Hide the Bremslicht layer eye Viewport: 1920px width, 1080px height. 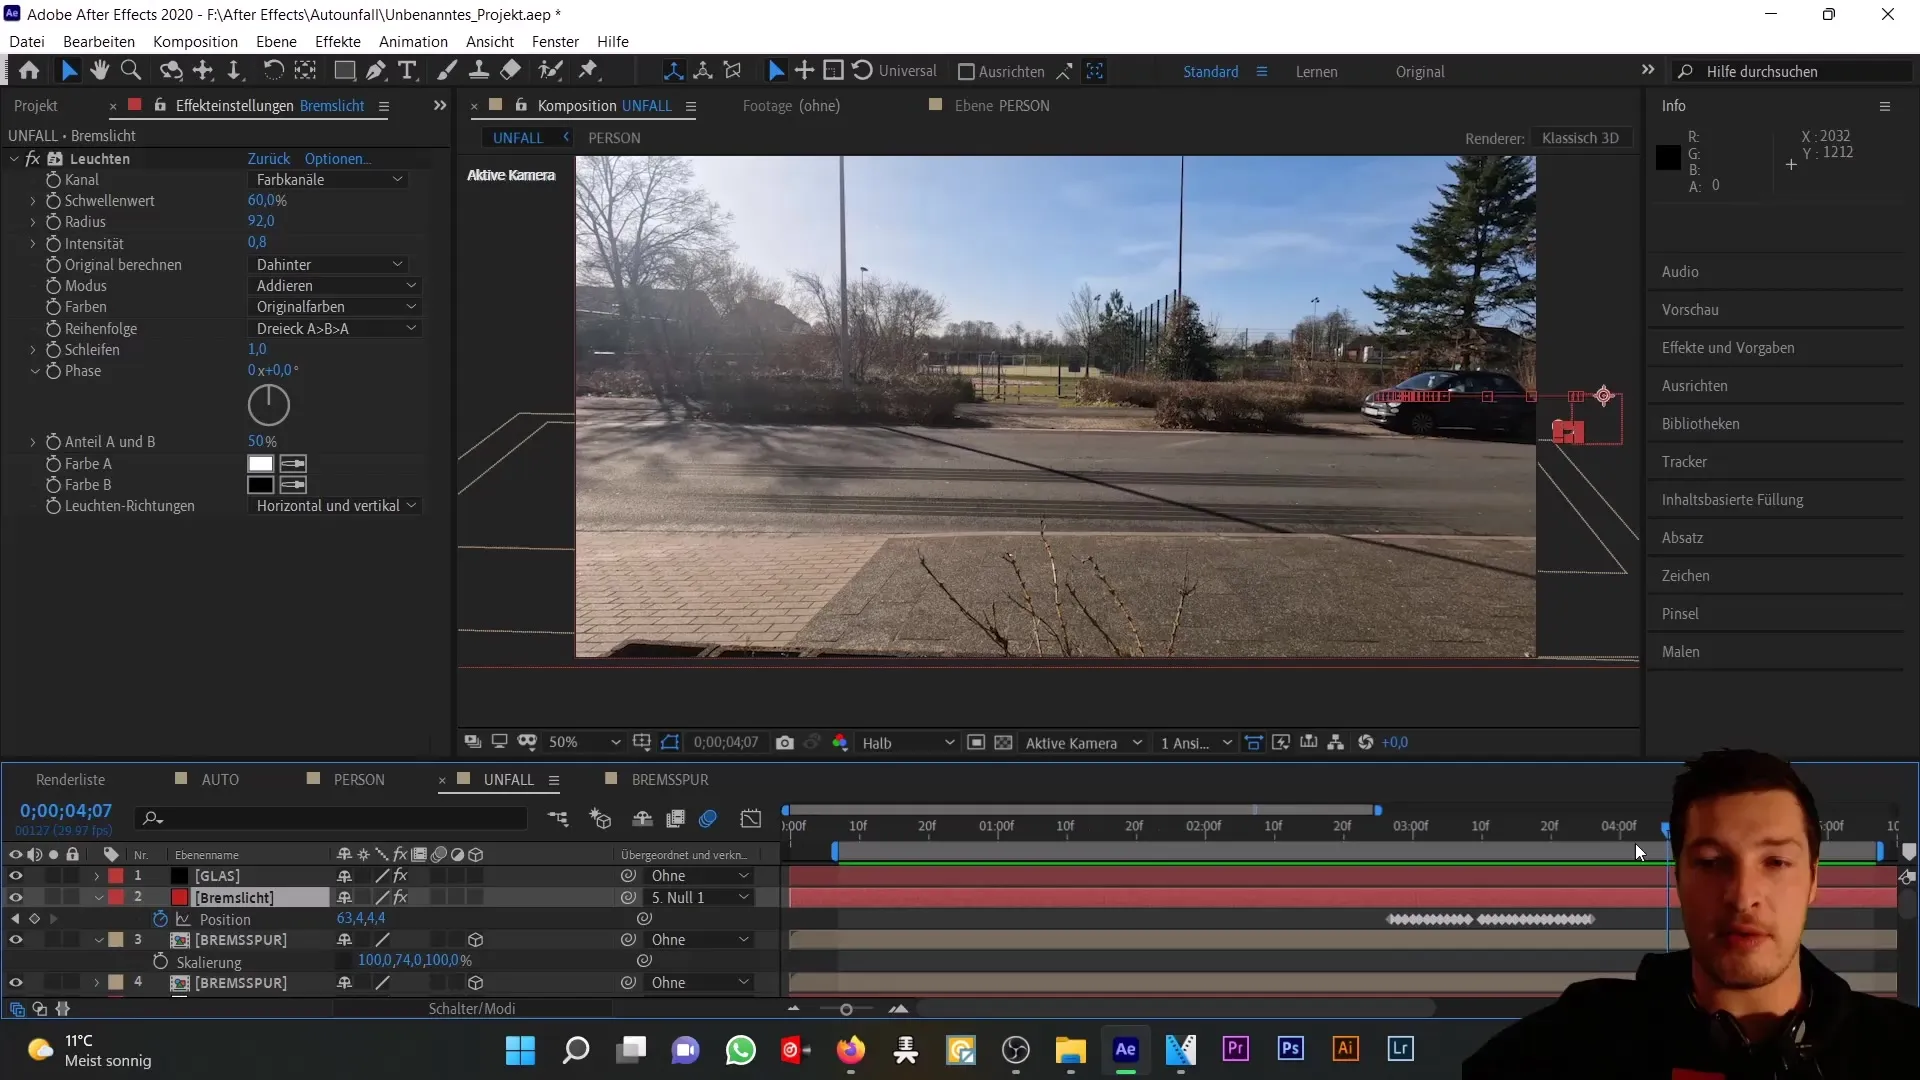click(x=15, y=898)
